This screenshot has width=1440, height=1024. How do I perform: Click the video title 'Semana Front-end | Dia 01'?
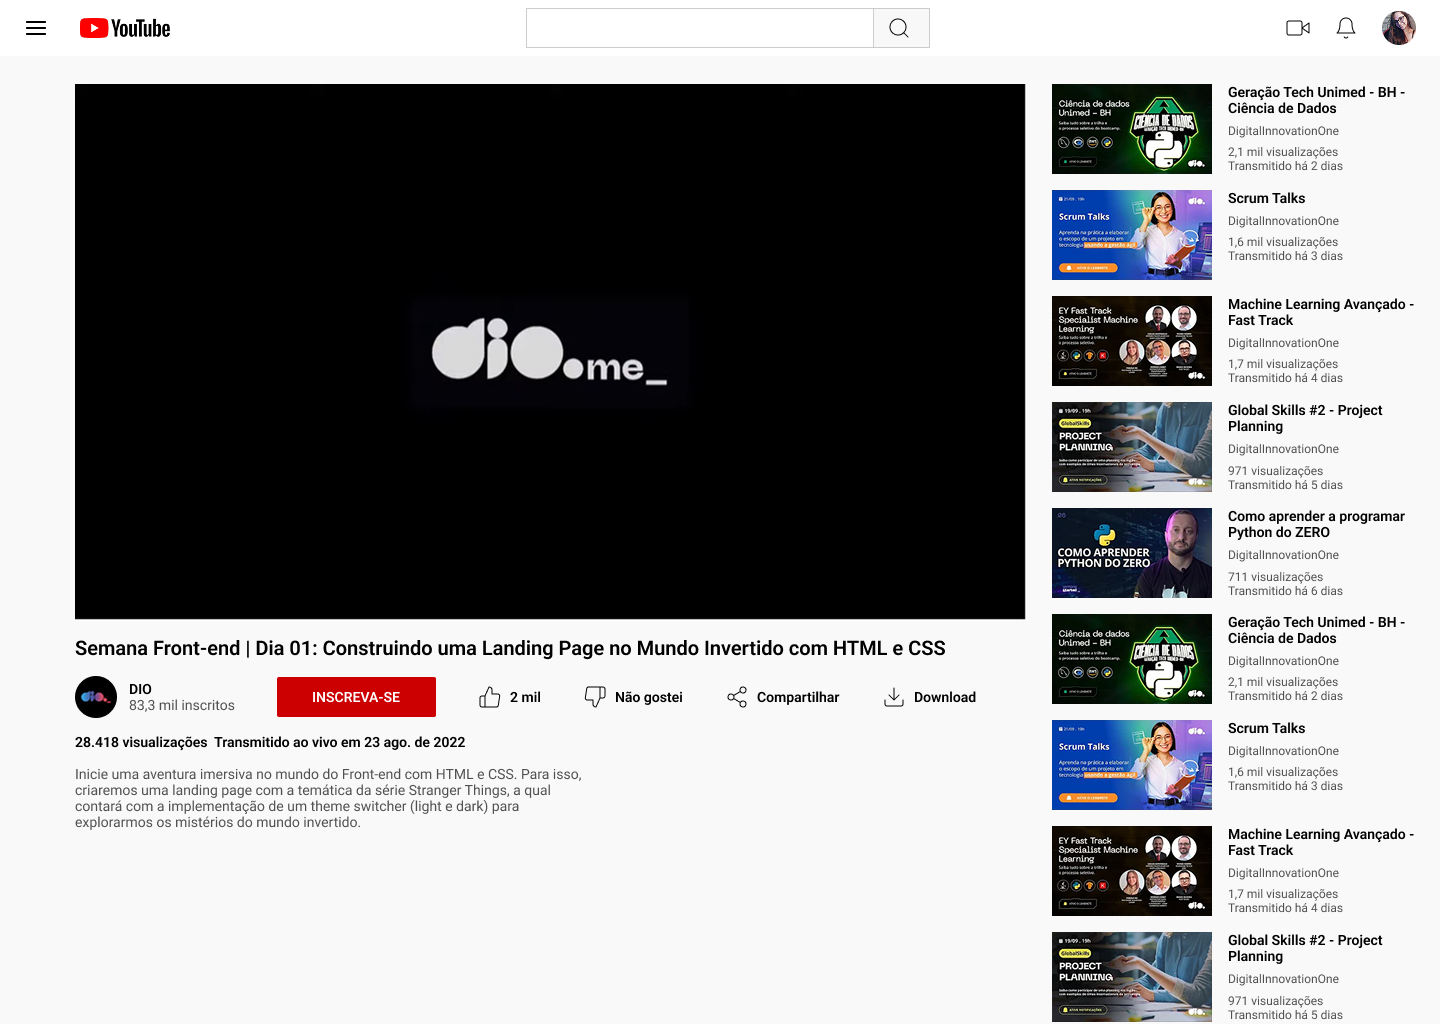[x=510, y=648]
